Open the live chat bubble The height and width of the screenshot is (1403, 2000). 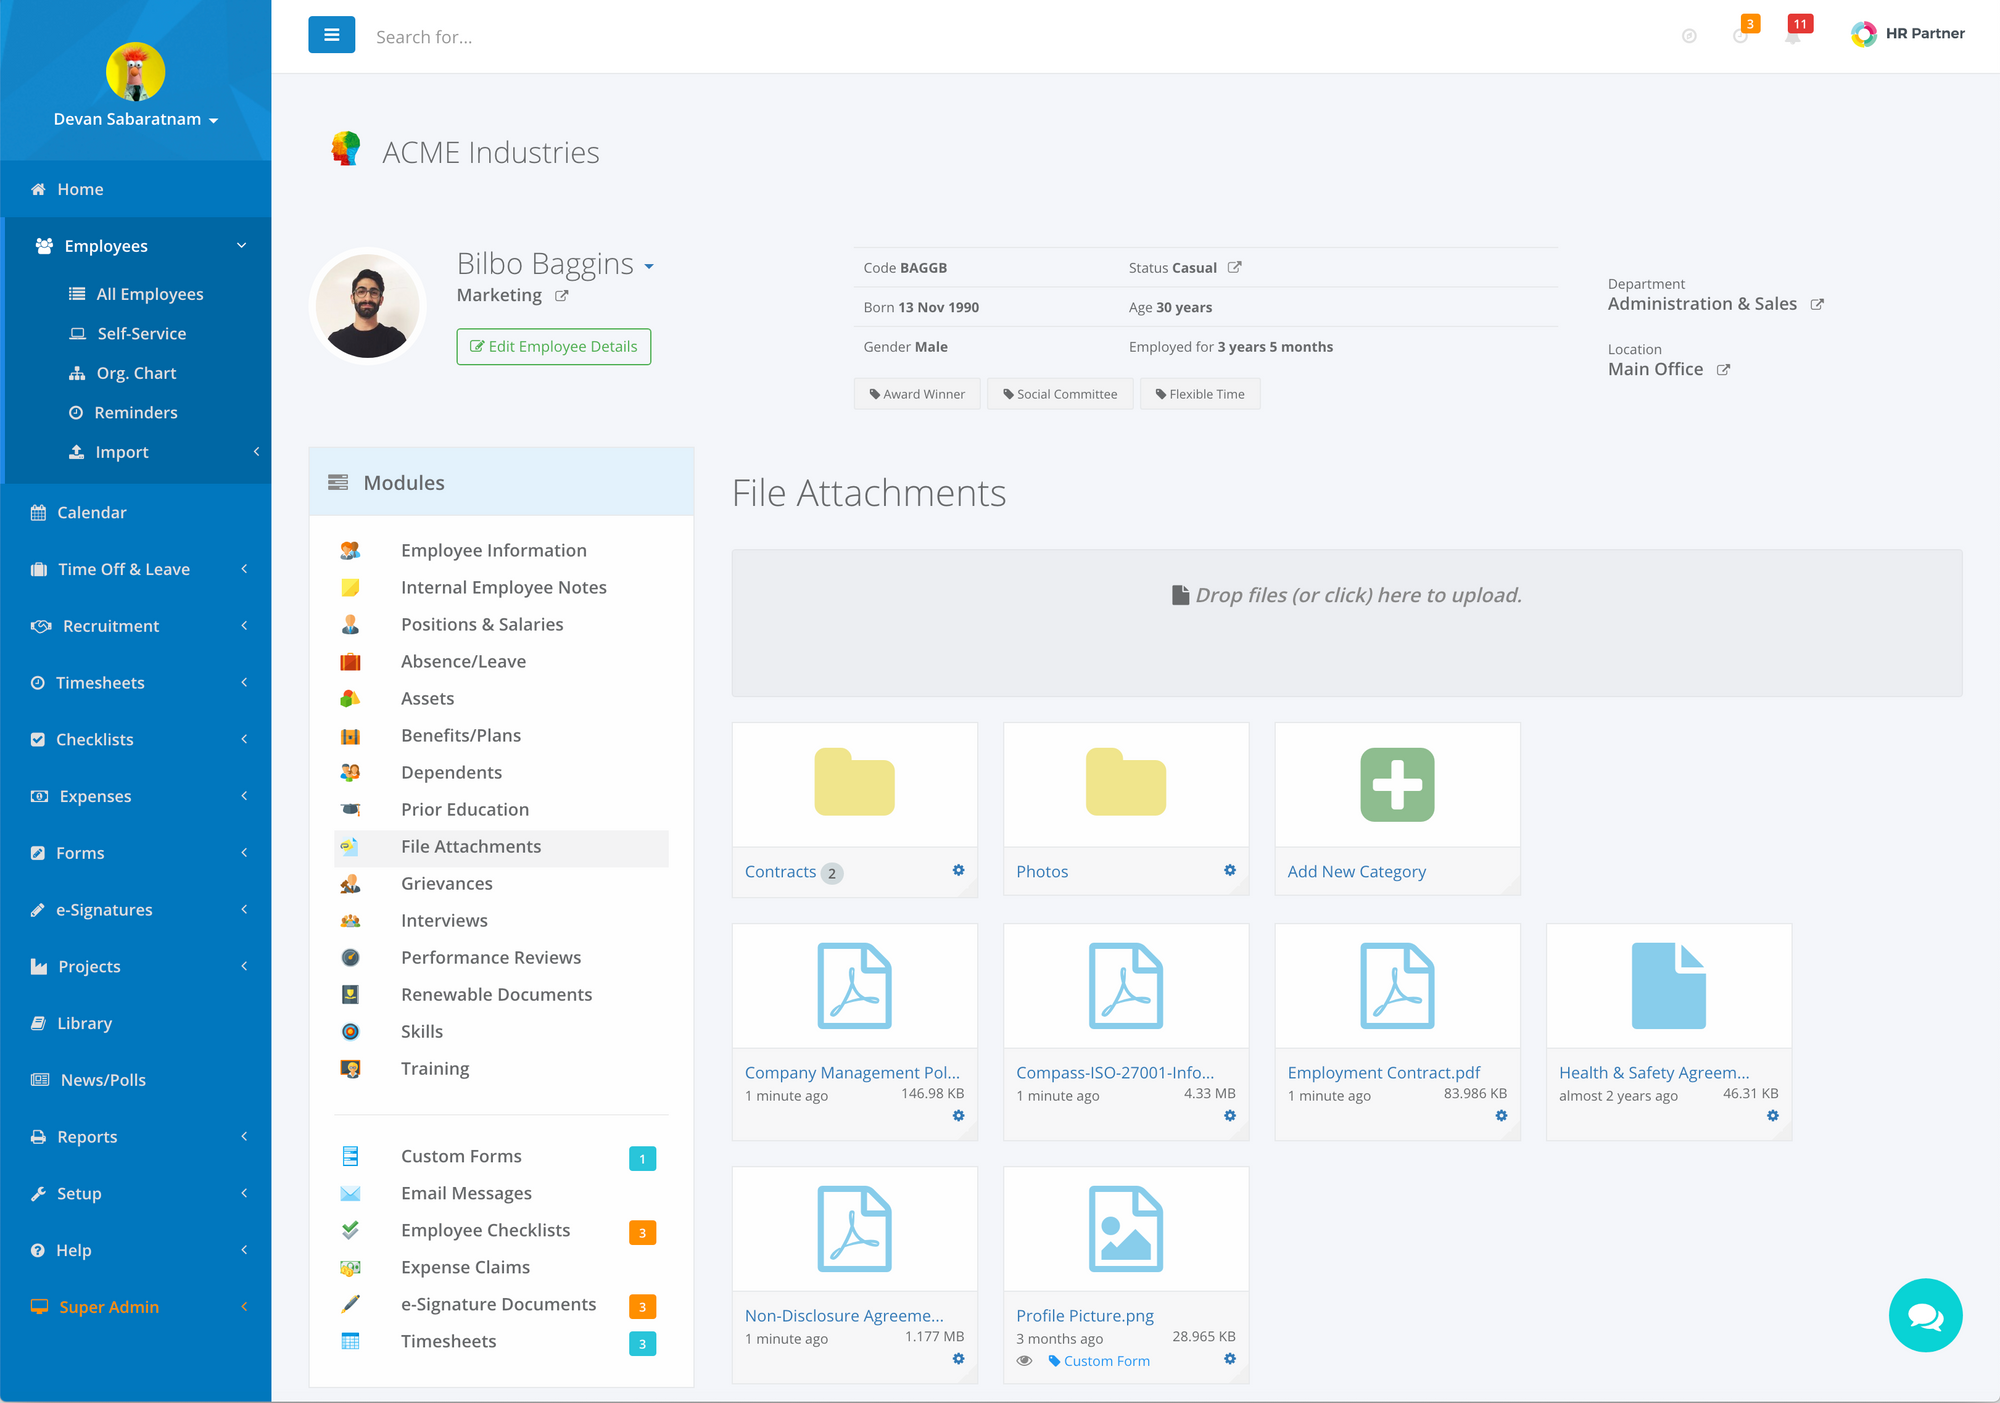1925,1315
